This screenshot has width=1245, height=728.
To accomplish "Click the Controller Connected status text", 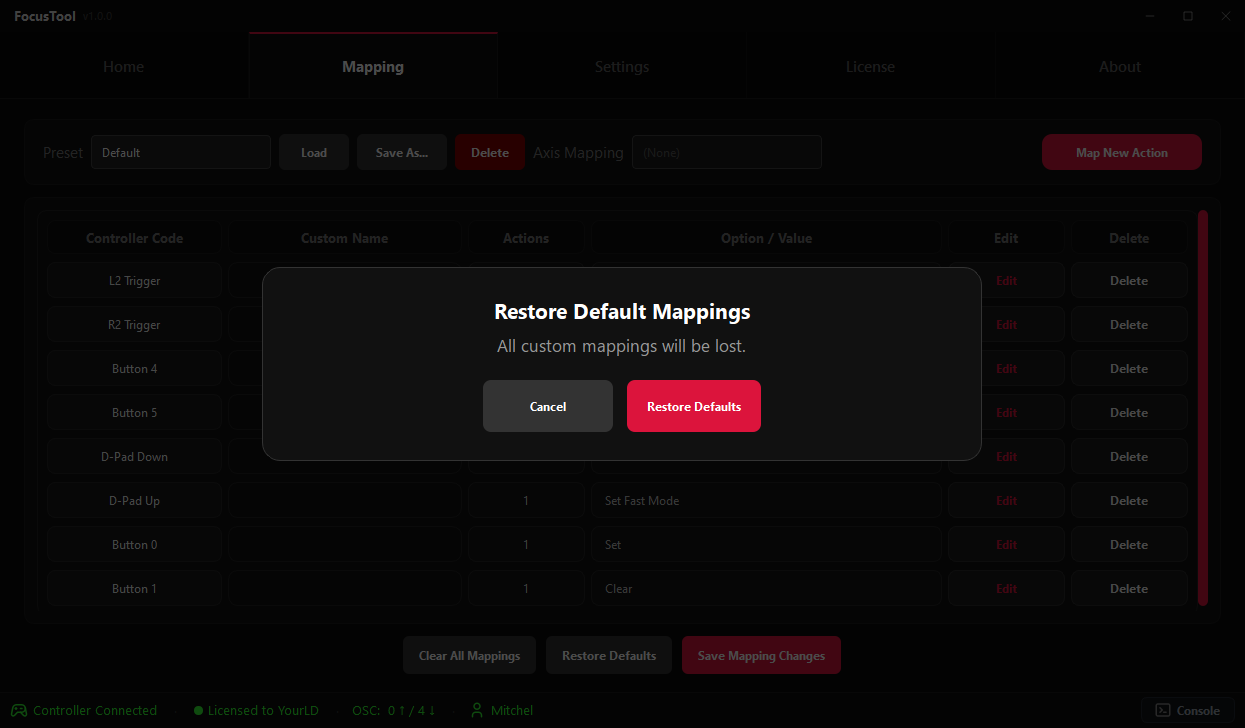I will (x=95, y=711).
